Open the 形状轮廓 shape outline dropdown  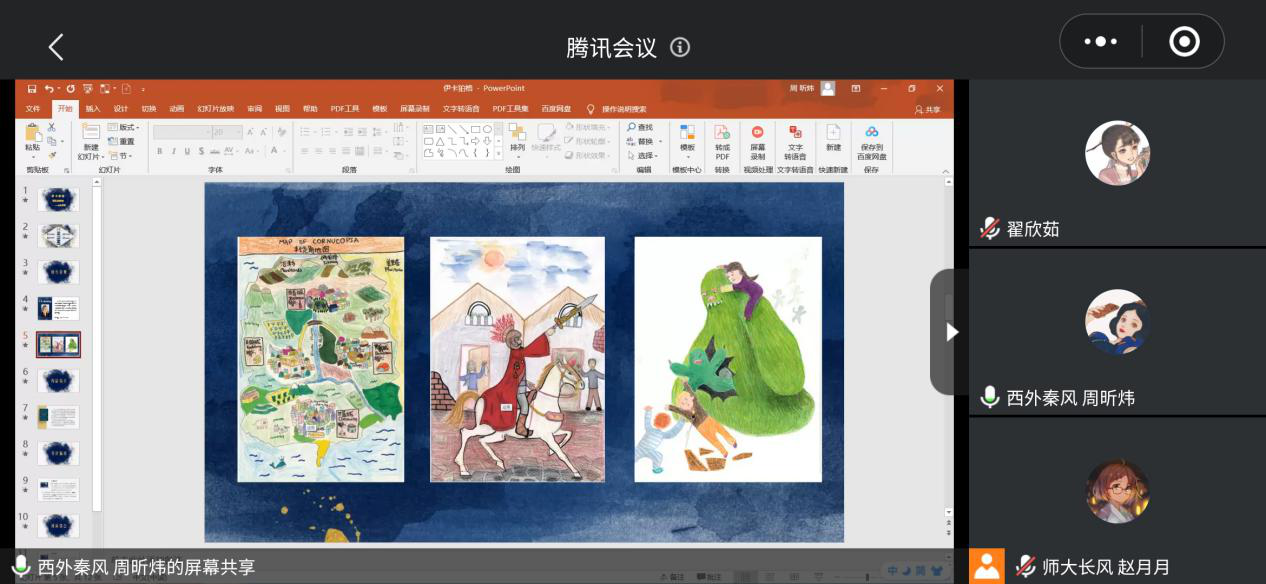[x=587, y=142]
